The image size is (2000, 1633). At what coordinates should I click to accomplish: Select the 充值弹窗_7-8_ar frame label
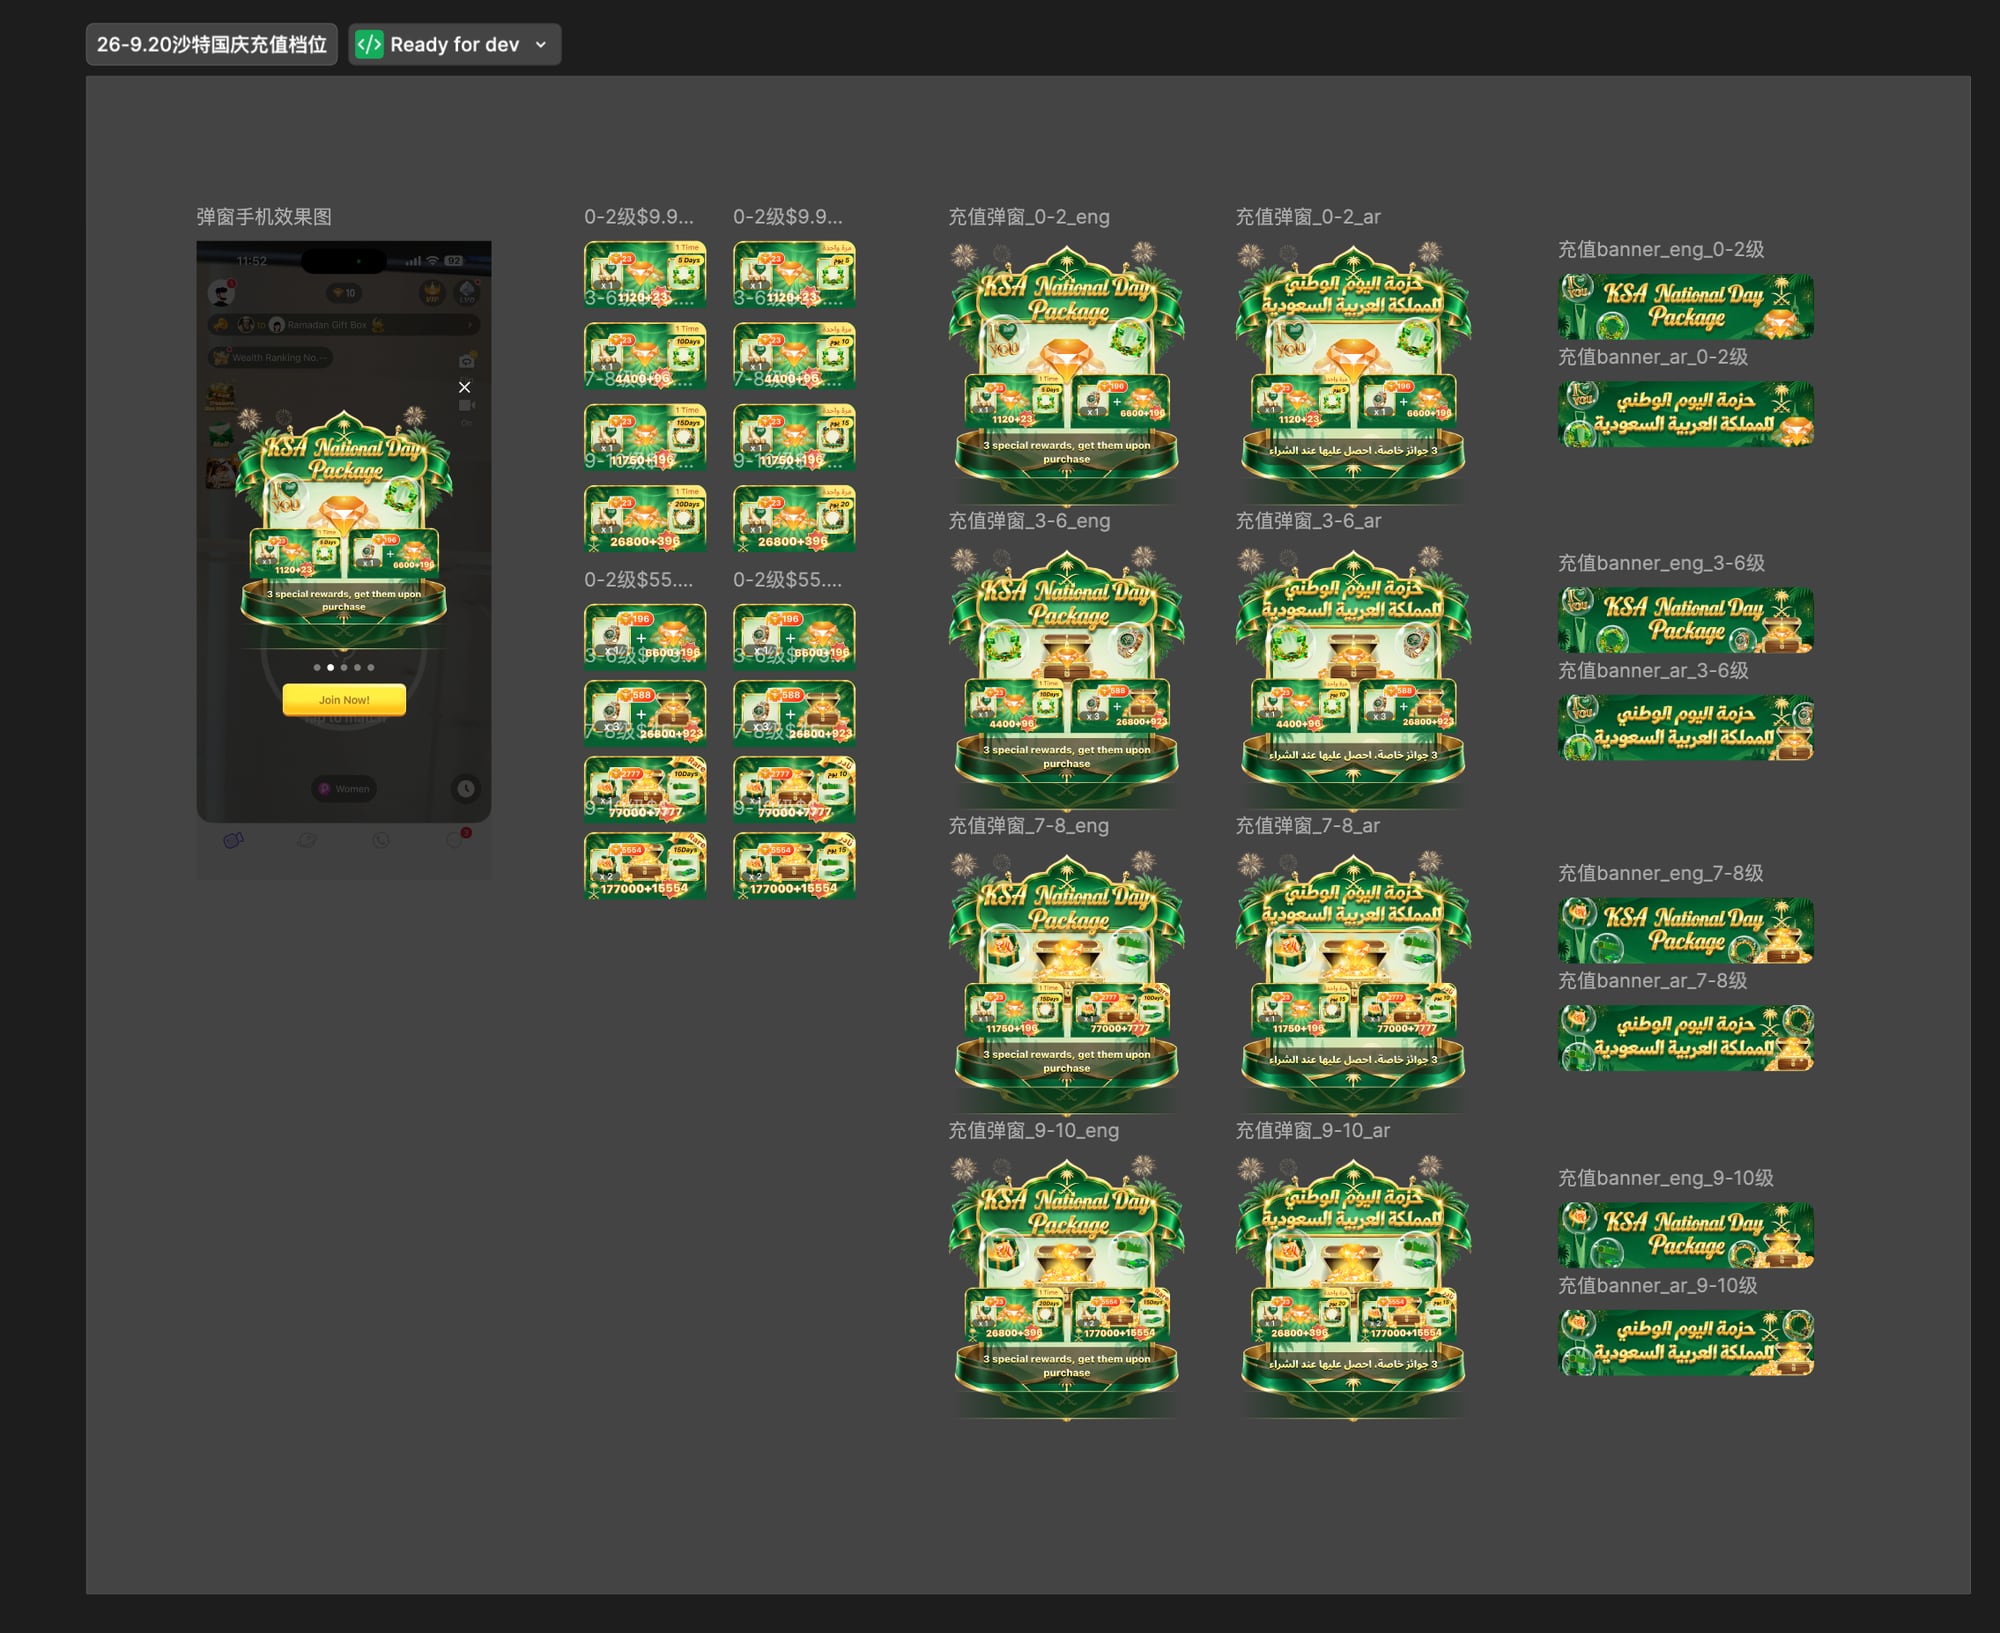1308,826
